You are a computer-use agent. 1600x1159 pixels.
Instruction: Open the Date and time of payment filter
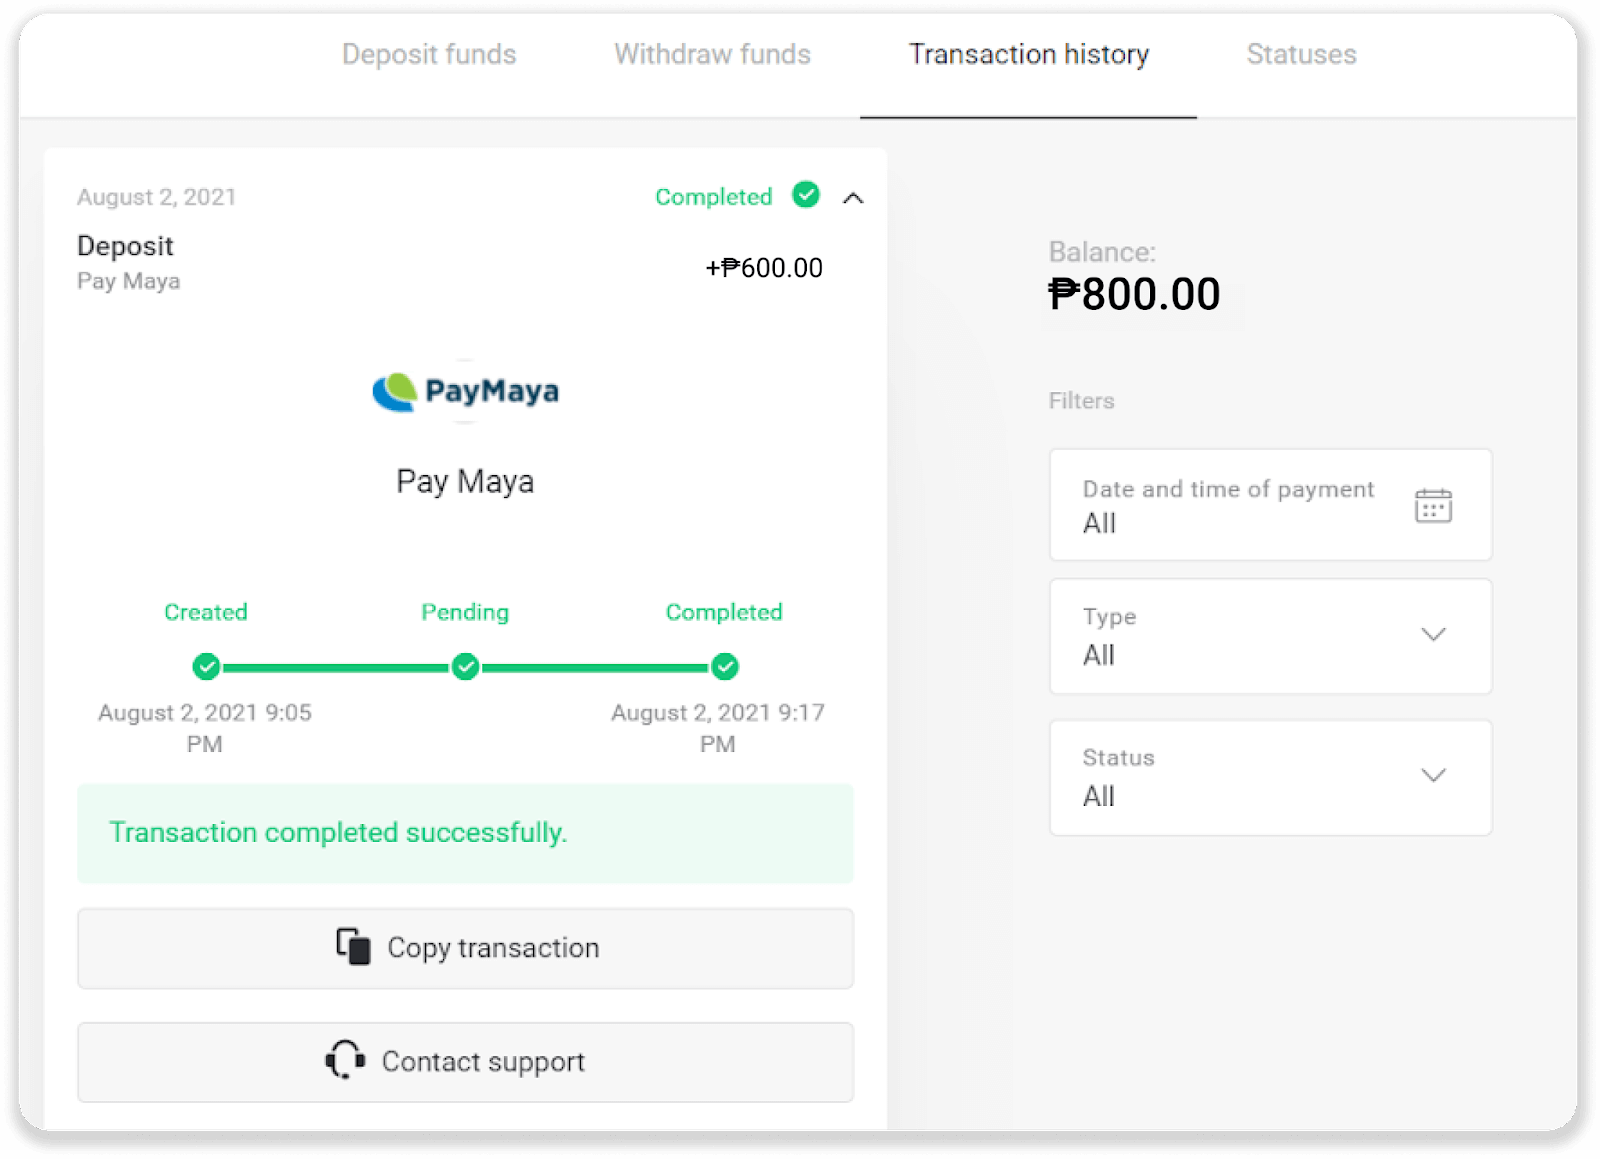tap(1270, 505)
